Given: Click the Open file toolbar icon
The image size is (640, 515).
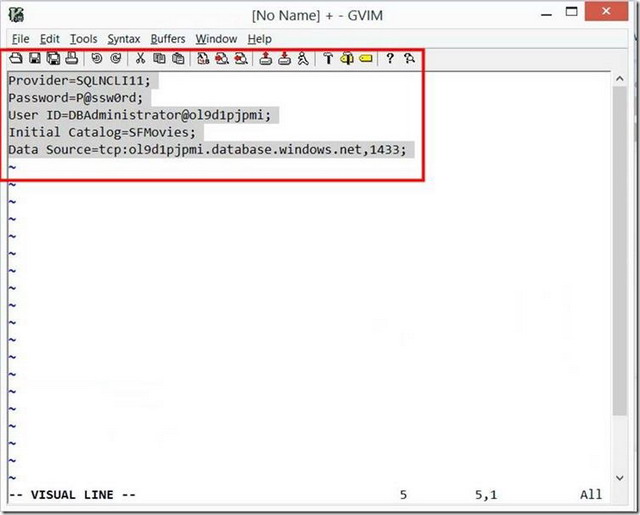Looking at the screenshot, I should 16,58.
